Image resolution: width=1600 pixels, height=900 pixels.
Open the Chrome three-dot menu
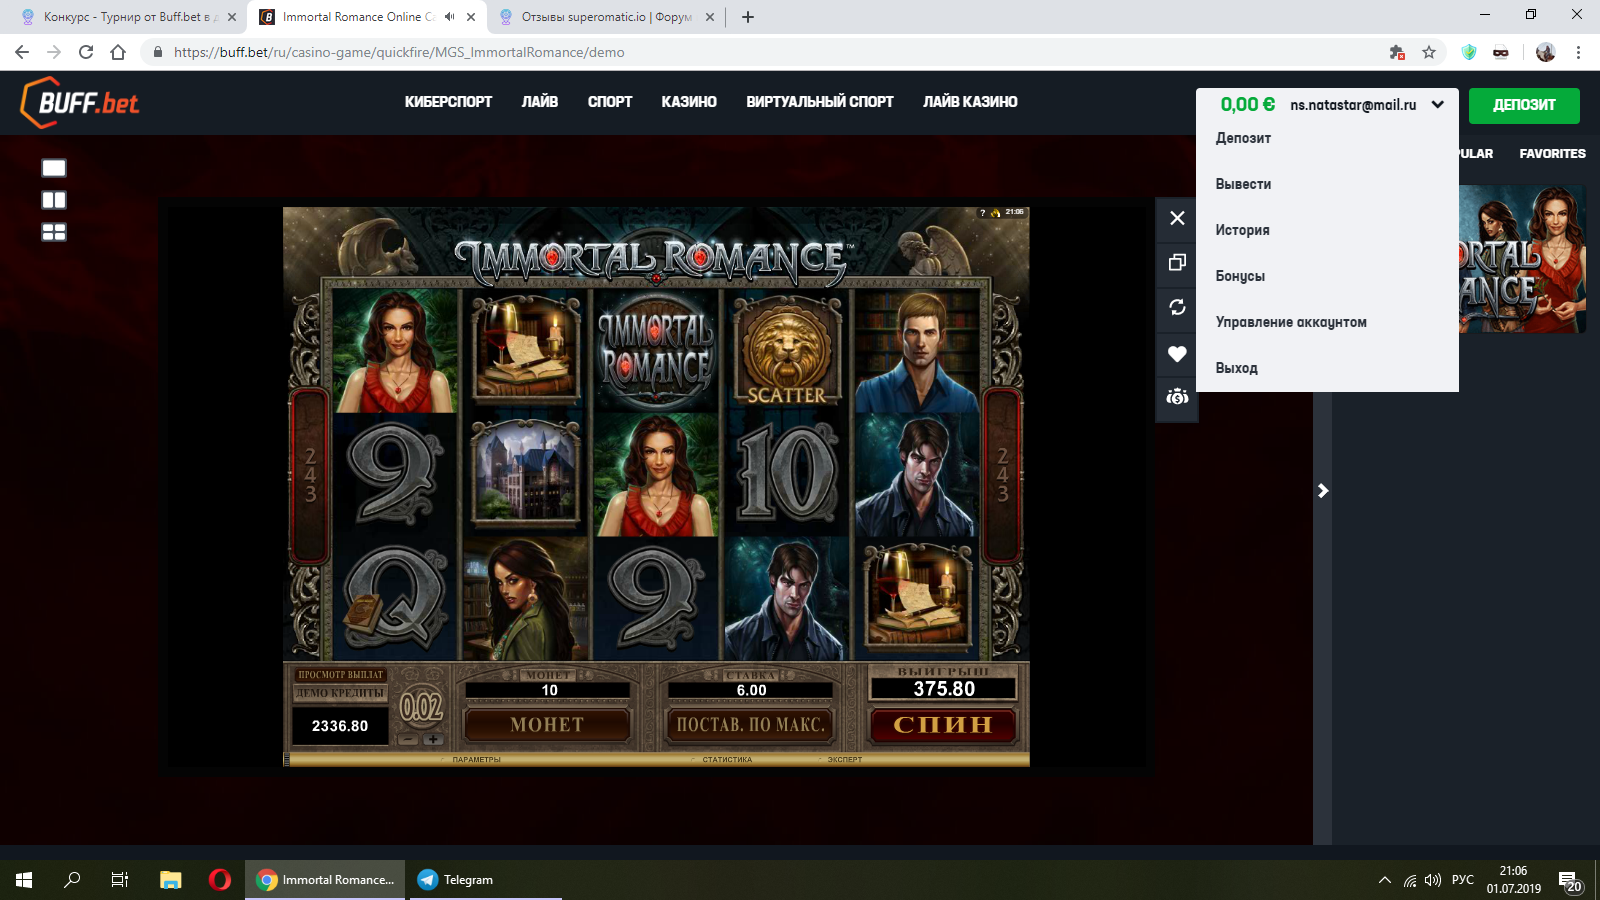tap(1579, 52)
